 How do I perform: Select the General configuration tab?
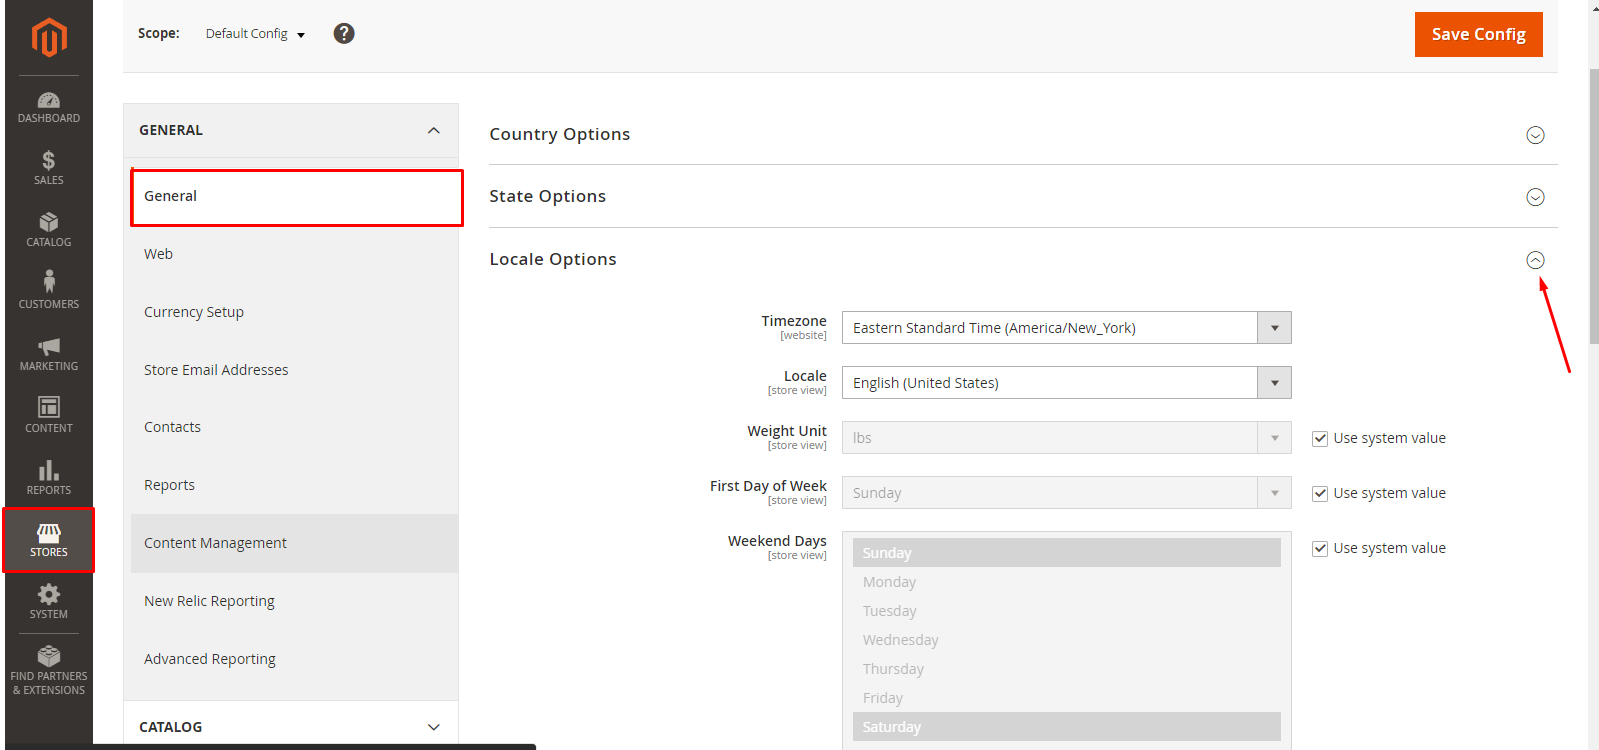point(296,197)
